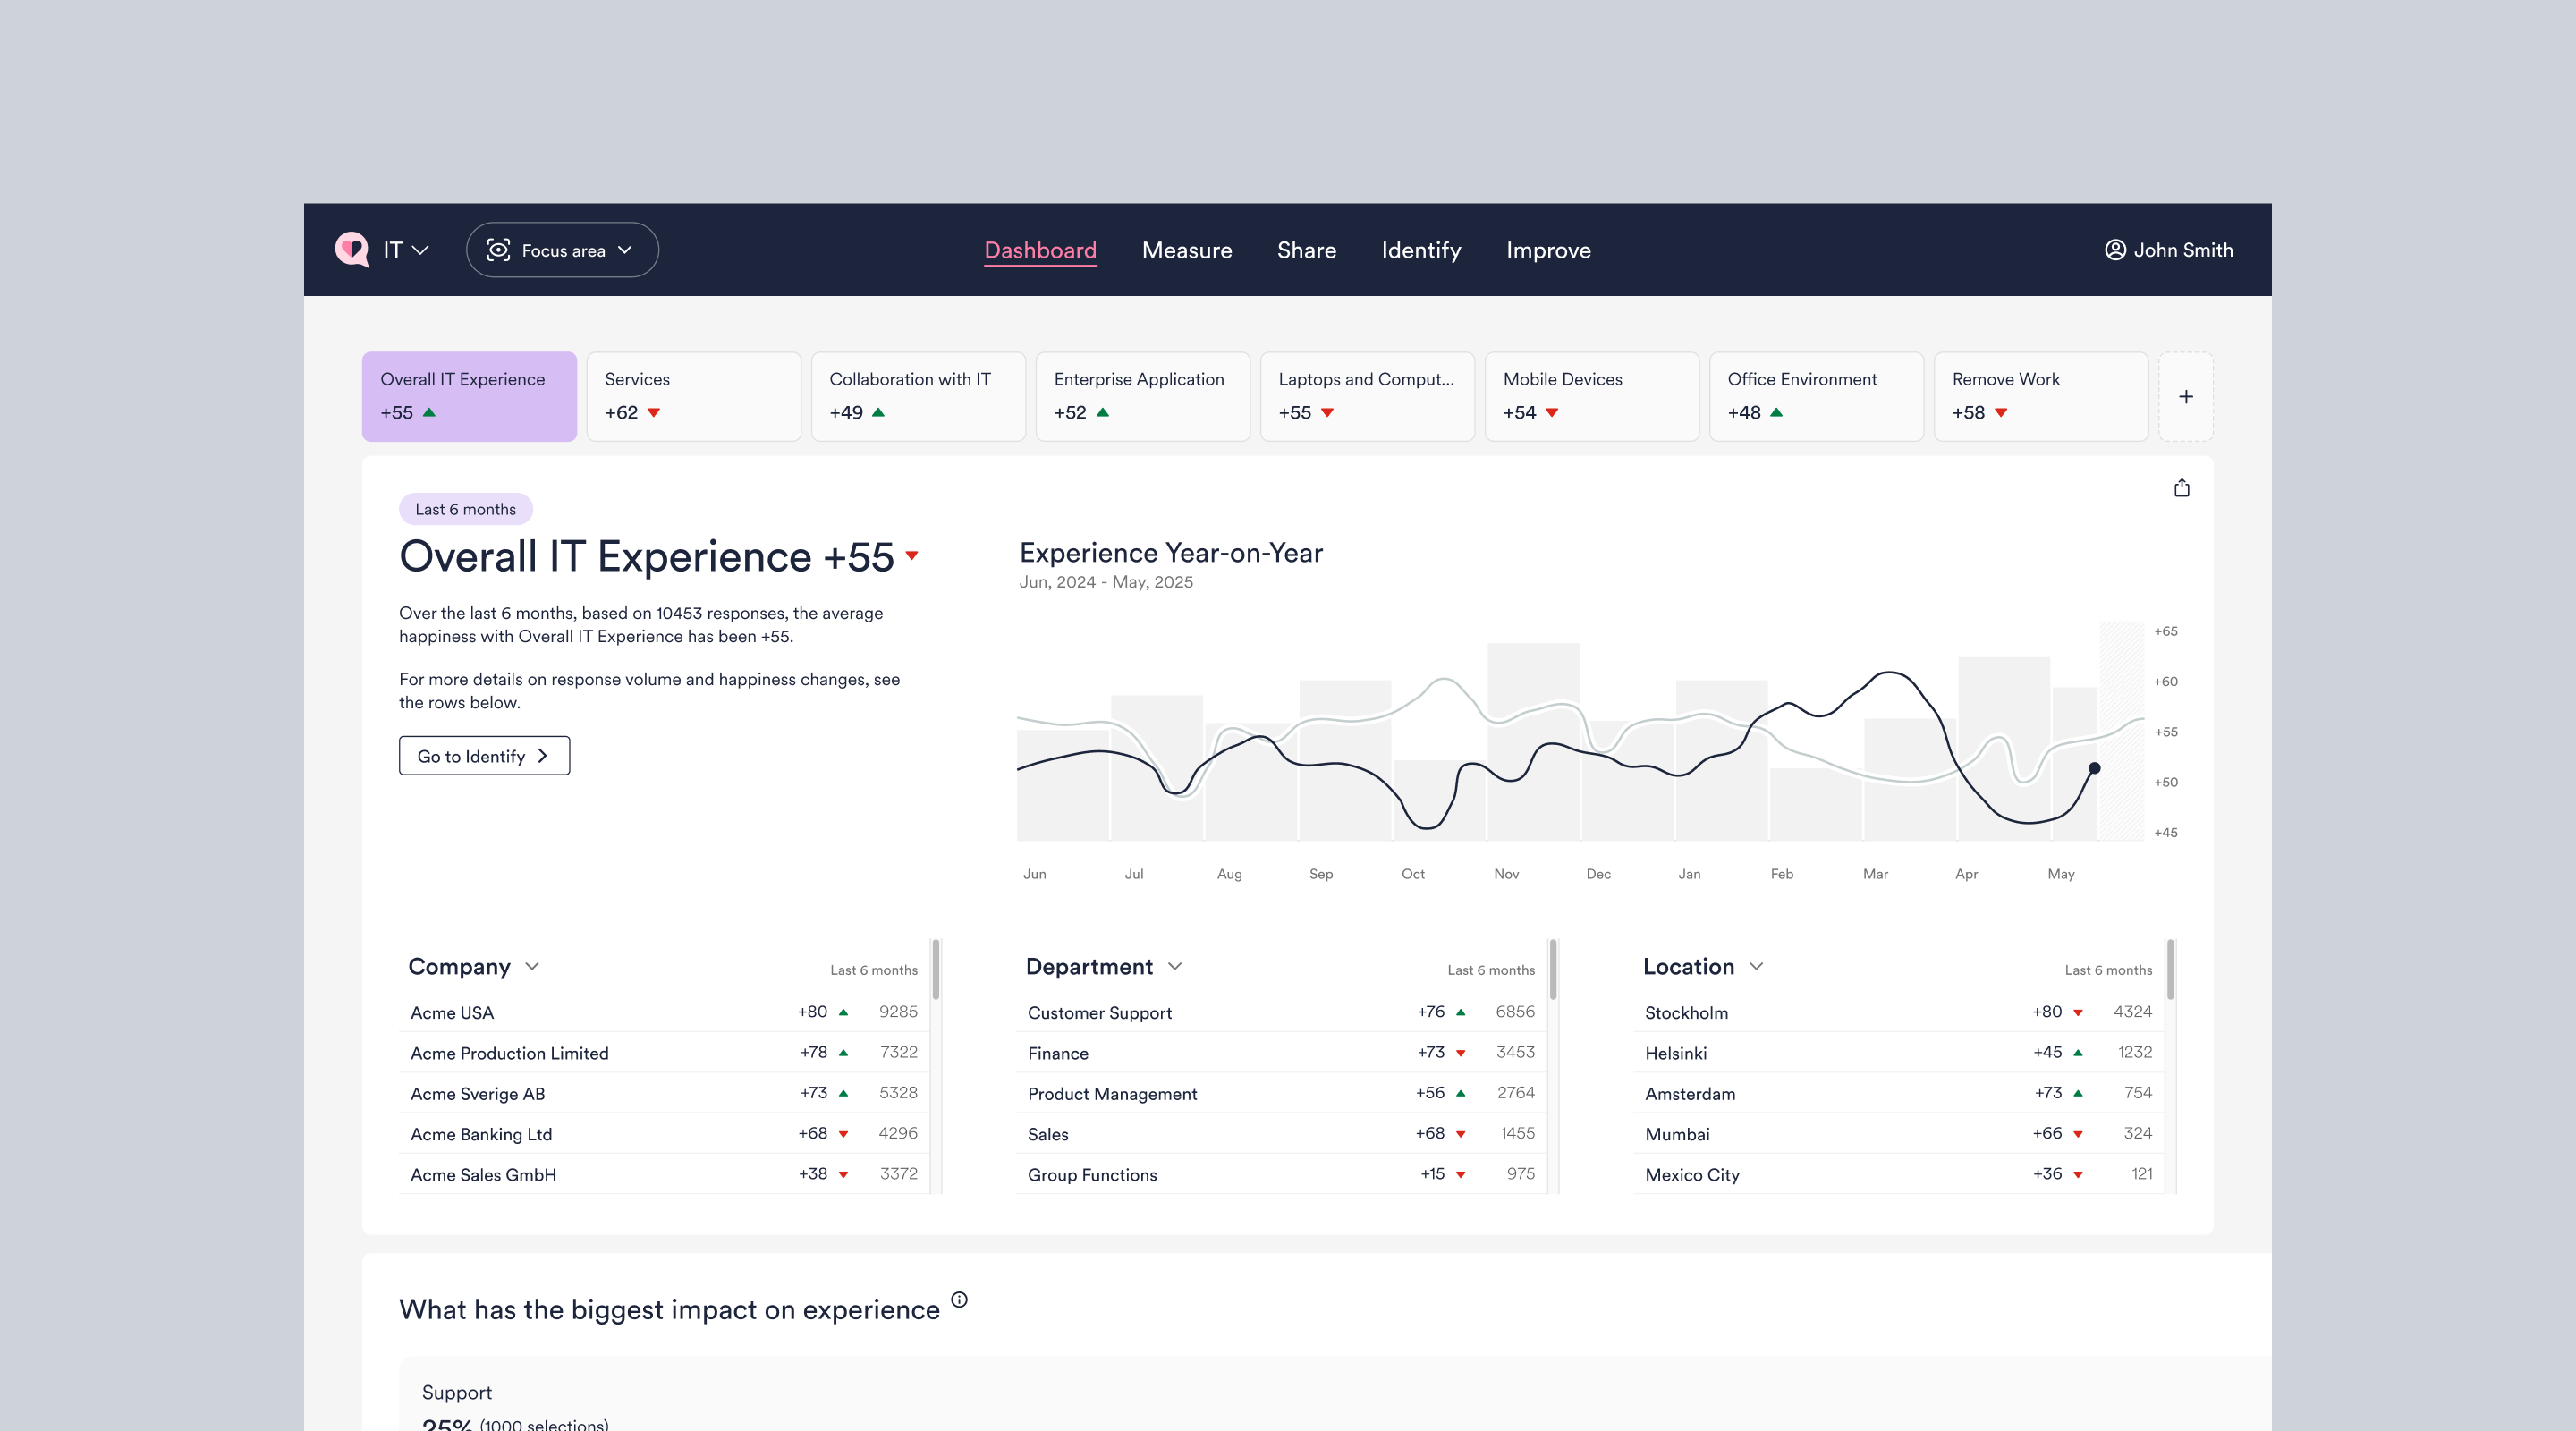This screenshot has height=1431, width=2576.
Task: Click the Go to Identify button
Action: [x=484, y=756]
